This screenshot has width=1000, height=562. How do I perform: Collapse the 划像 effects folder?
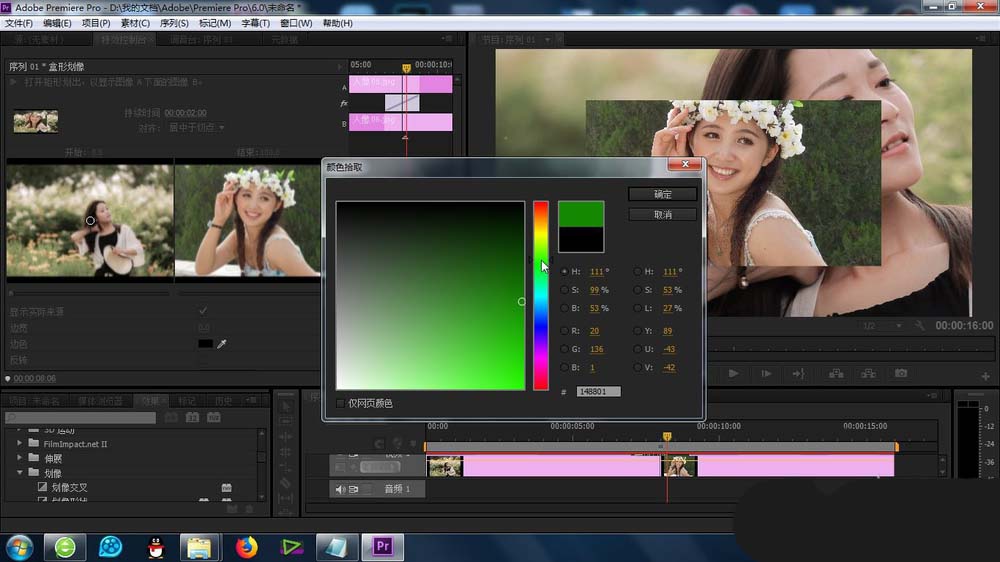coord(20,473)
